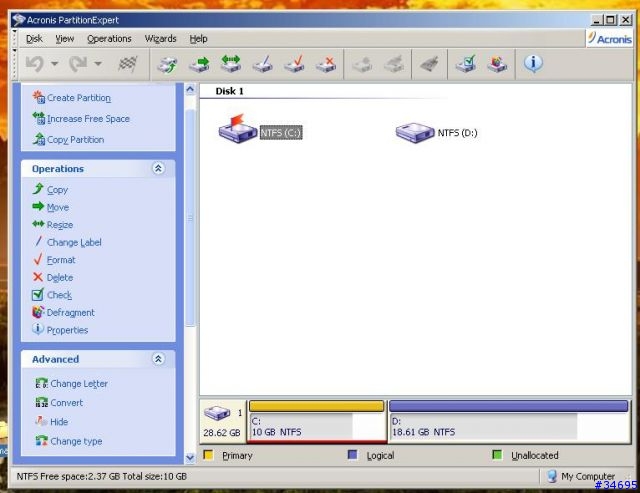The height and width of the screenshot is (493, 640).
Task: Click the Disk 1 header text
Action: pyautogui.click(x=229, y=91)
